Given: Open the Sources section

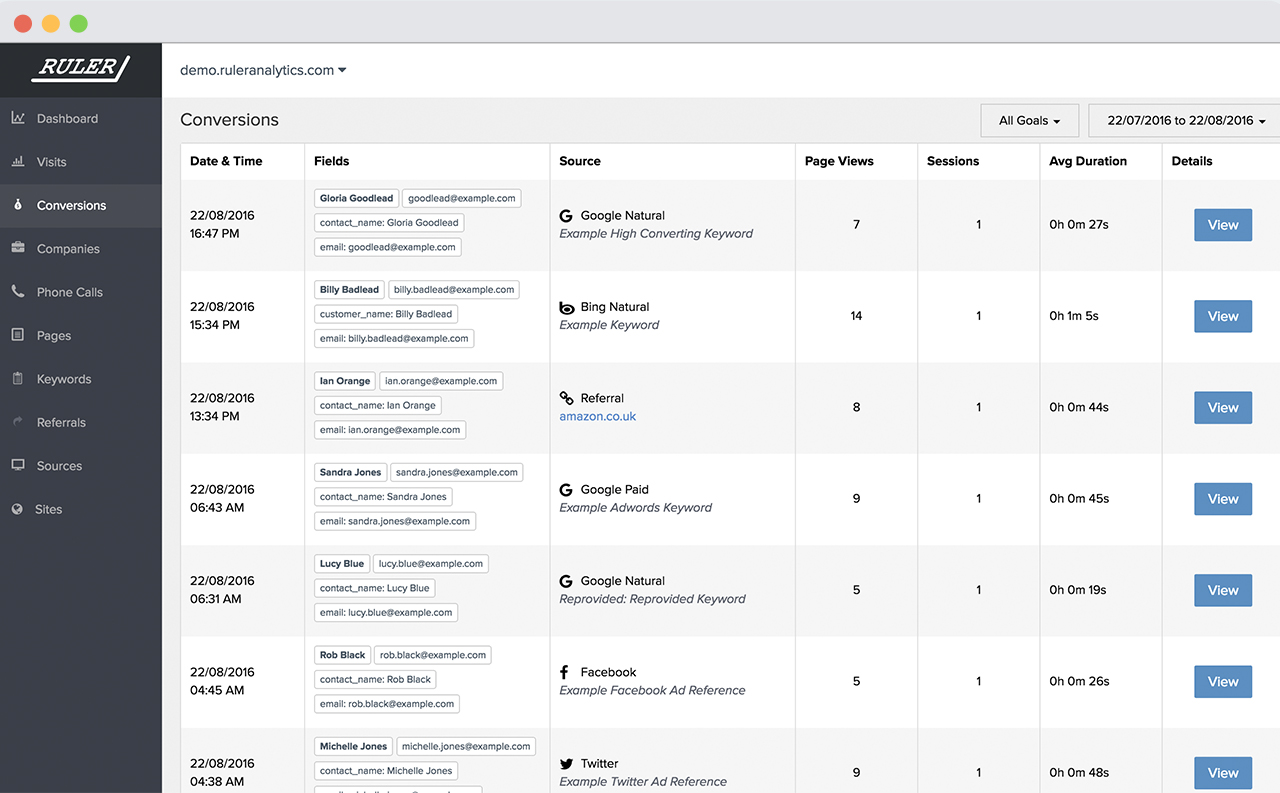Looking at the screenshot, I should pyautogui.click(x=81, y=466).
